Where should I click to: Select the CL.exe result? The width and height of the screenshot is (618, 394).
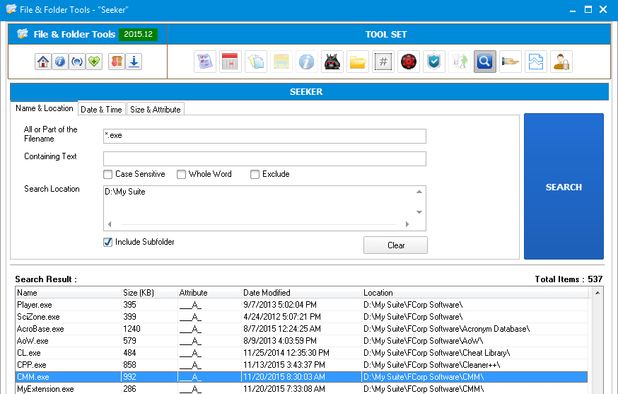click(x=302, y=353)
